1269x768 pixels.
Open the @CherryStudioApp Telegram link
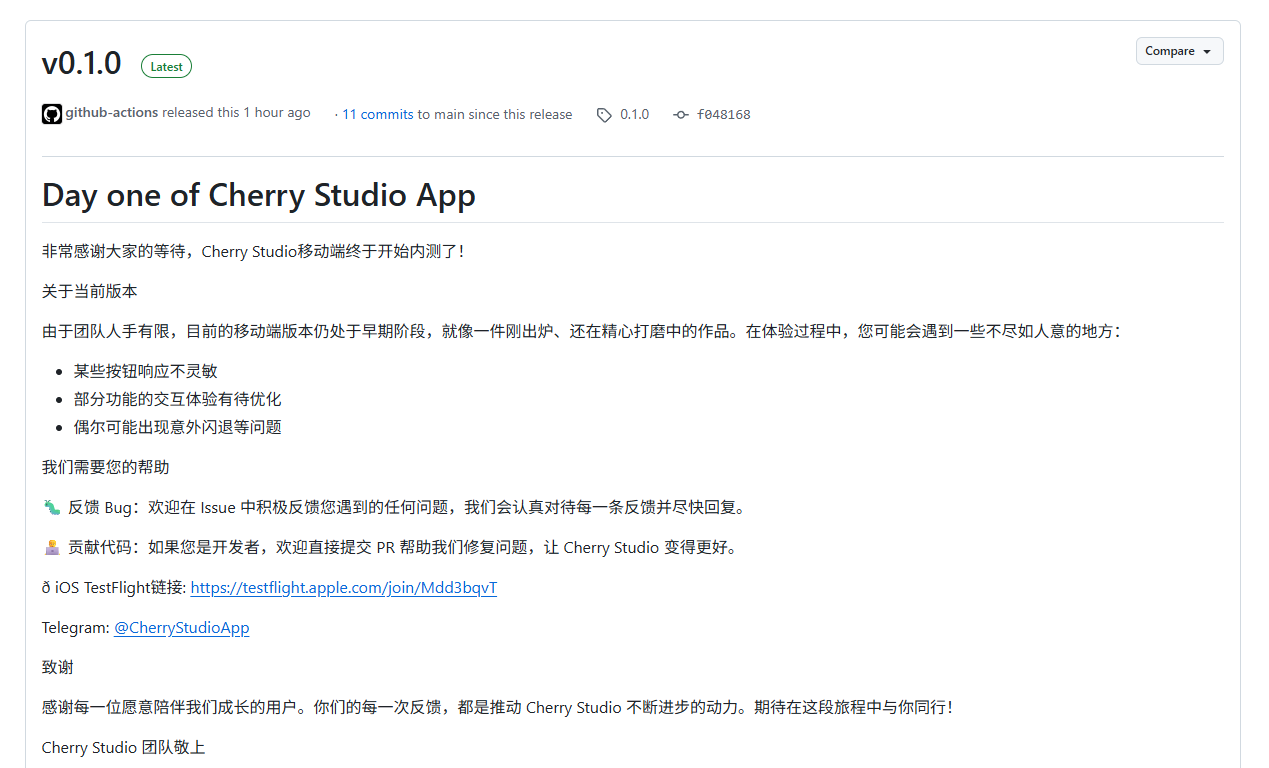(x=181, y=627)
